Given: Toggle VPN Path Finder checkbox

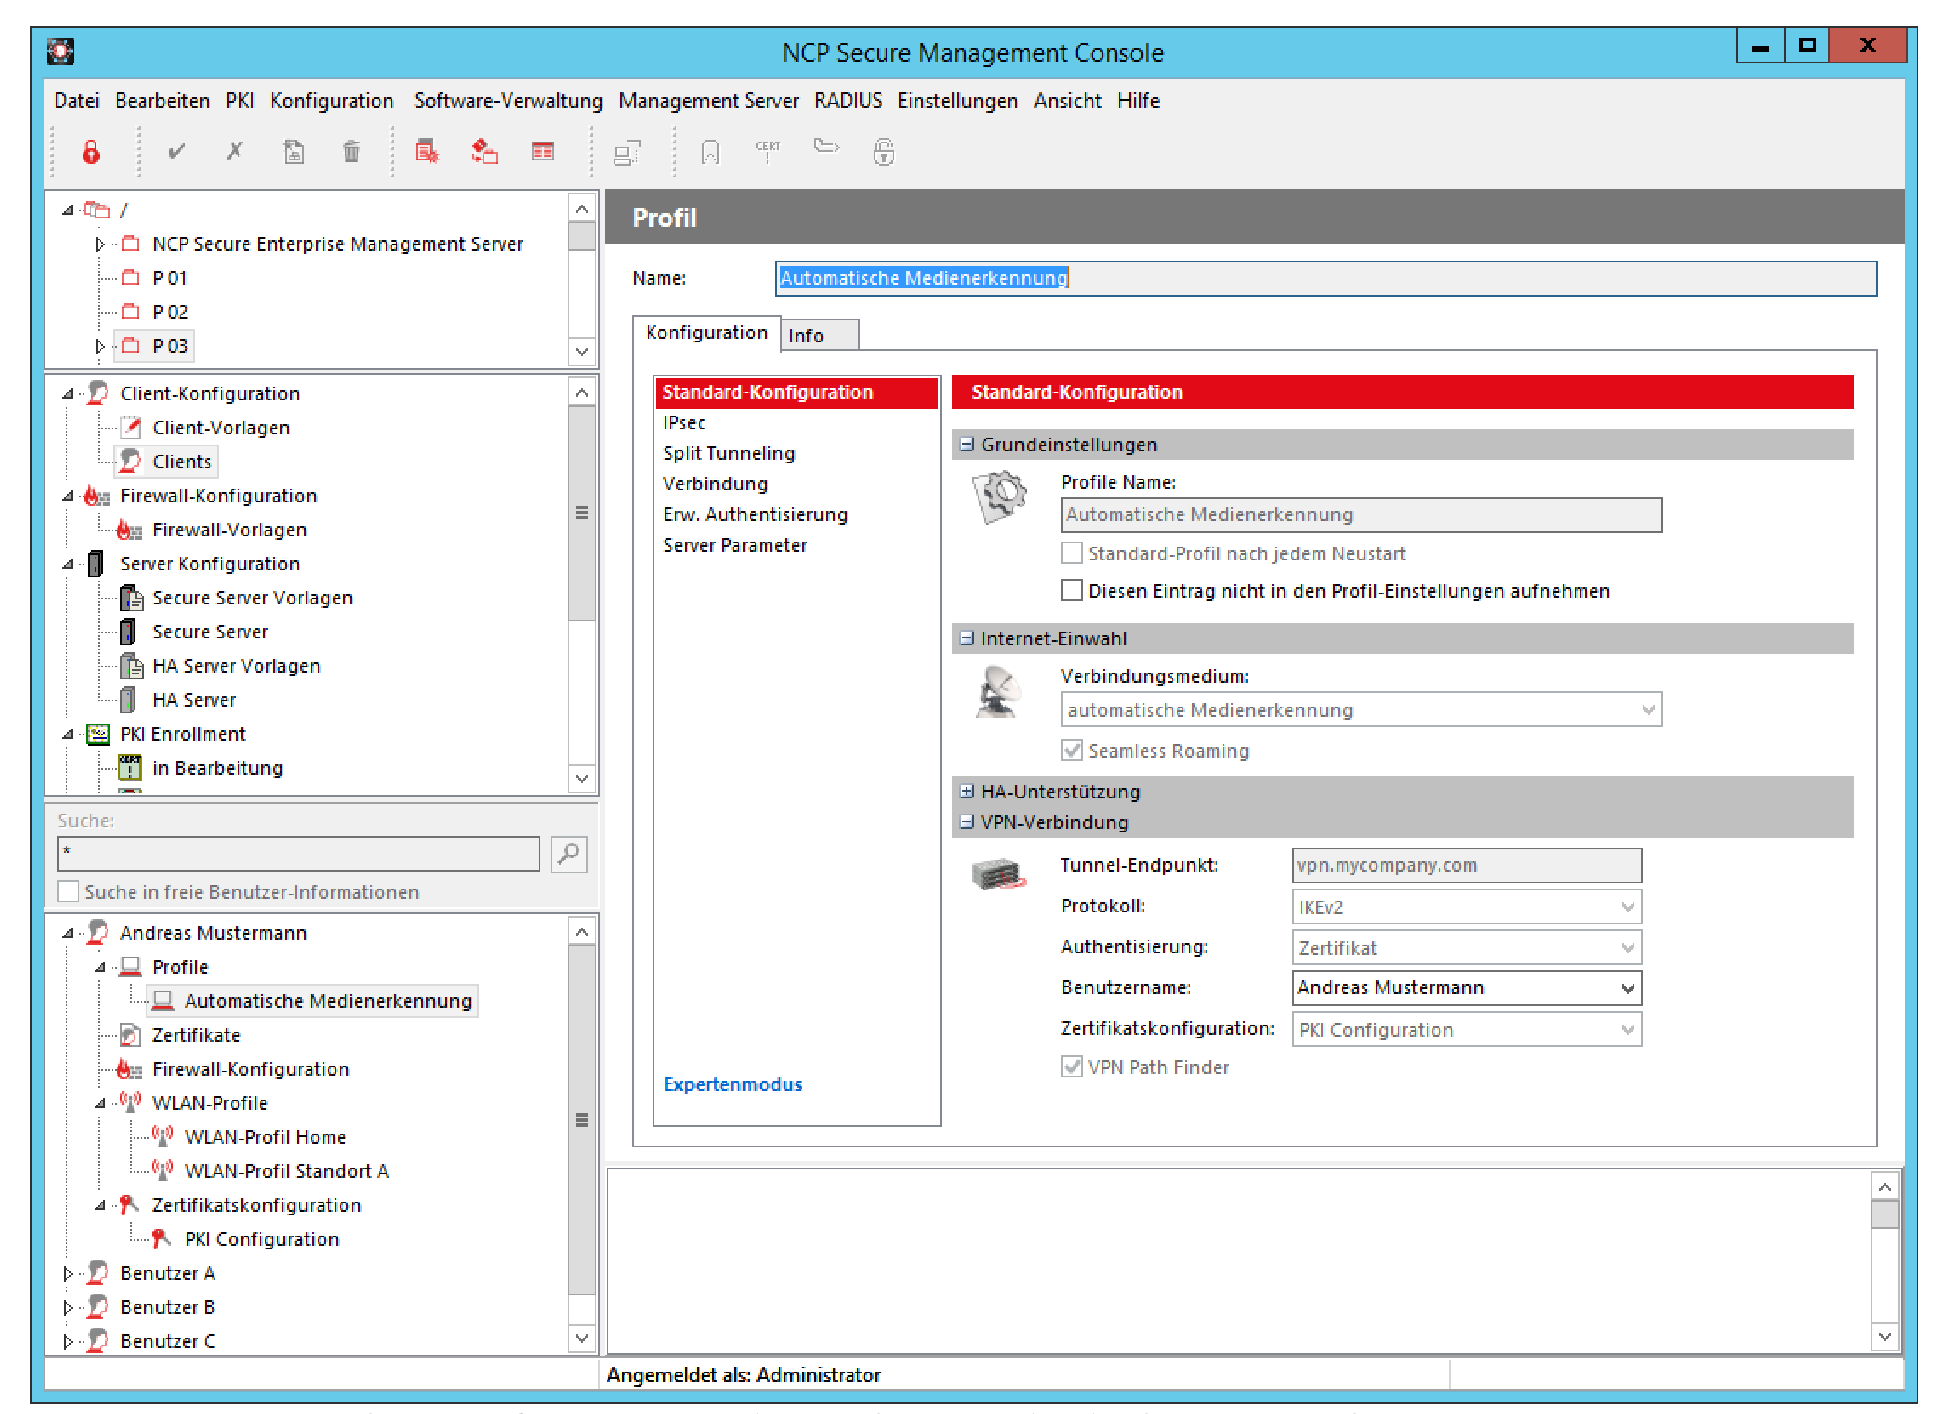Looking at the screenshot, I should [x=1071, y=1067].
